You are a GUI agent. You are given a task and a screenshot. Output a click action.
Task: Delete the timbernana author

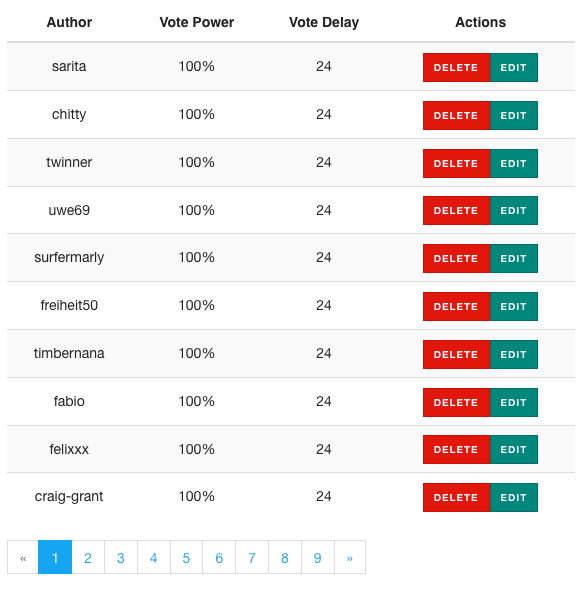pyautogui.click(x=456, y=354)
